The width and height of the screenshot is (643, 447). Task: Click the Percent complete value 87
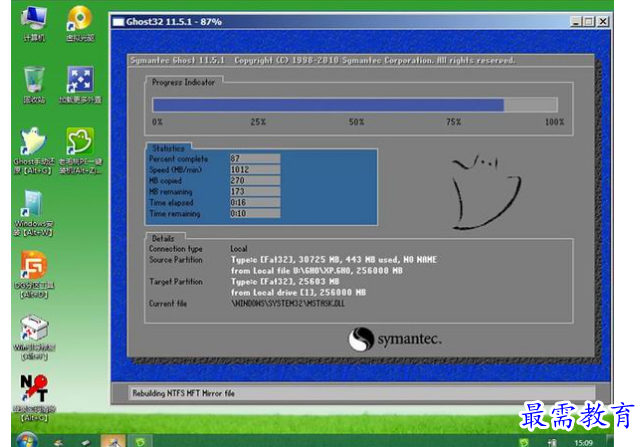255,158
